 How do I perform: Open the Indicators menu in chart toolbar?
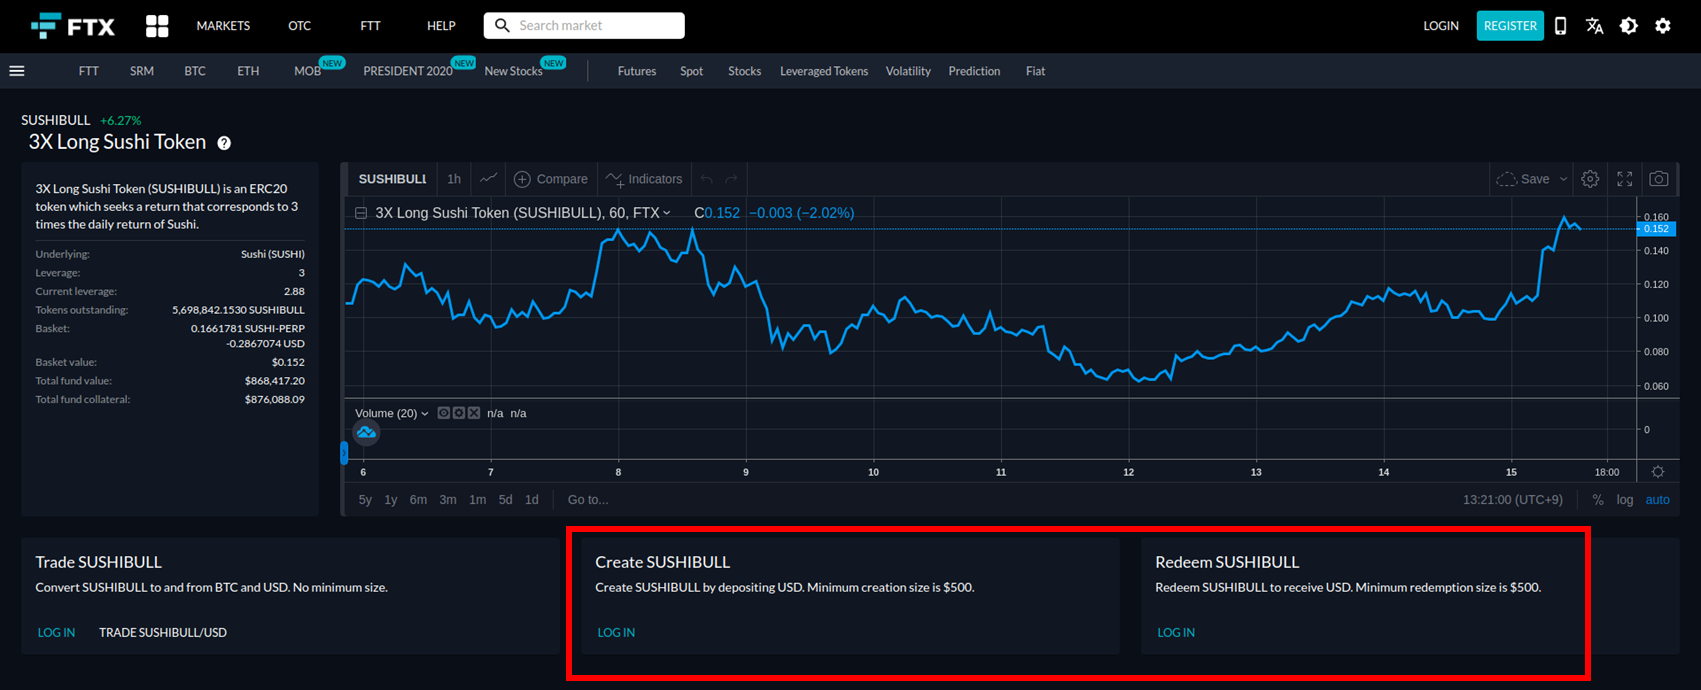coord(644,179)
